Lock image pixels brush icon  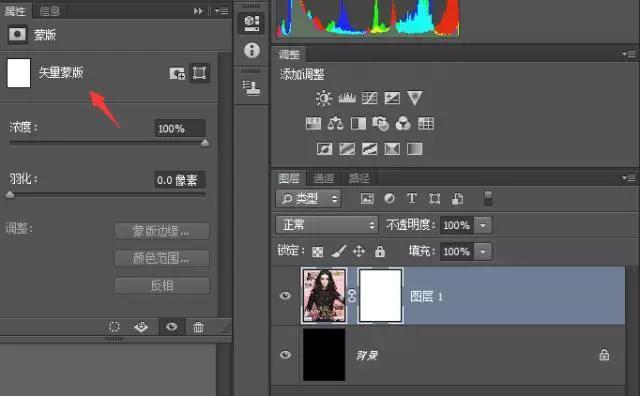(x=339, y=251)
